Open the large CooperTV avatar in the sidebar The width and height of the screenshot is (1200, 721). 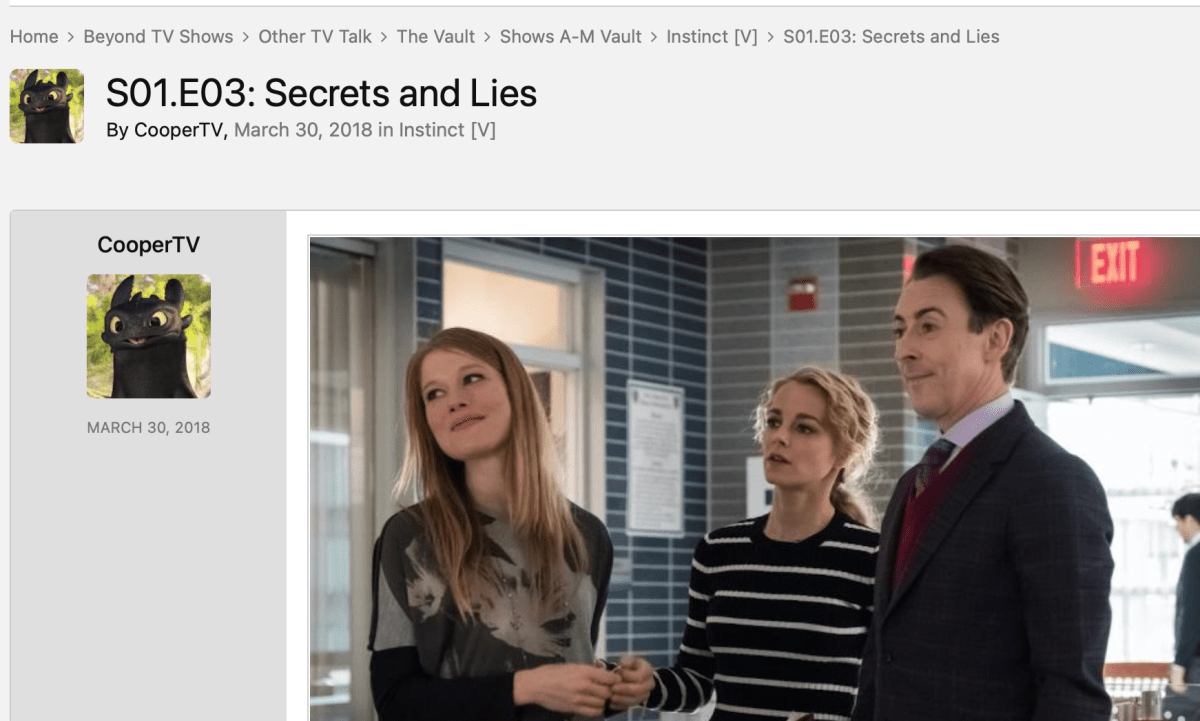pos(149,336)
